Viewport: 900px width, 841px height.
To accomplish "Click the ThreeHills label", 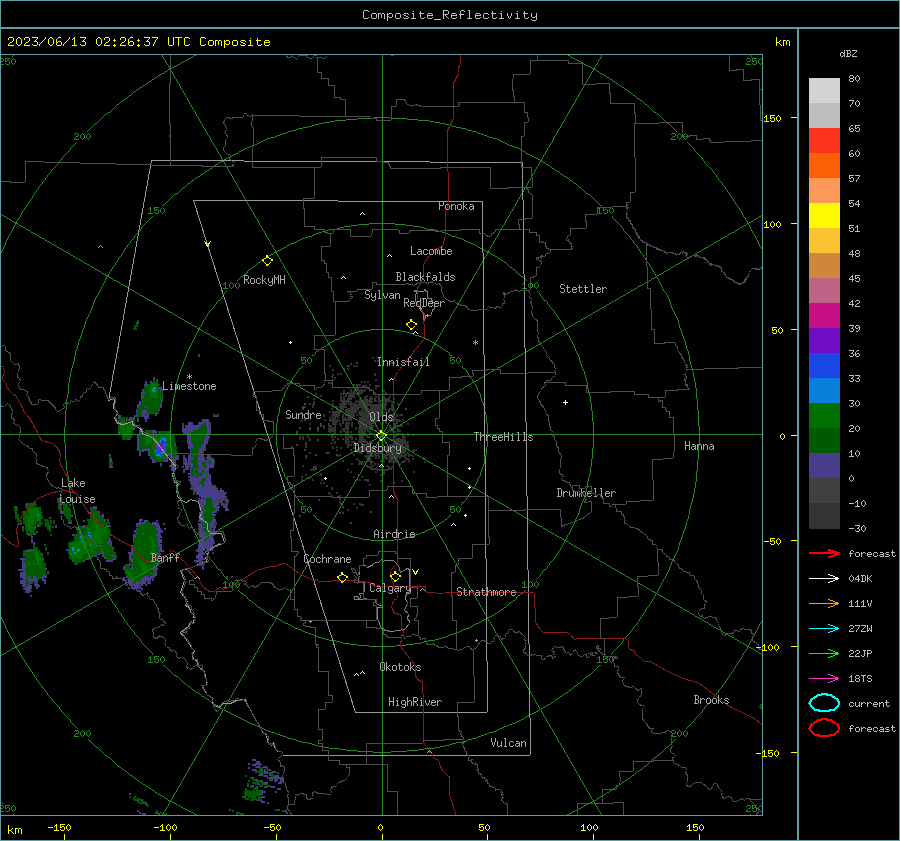I will click(x=503, y=437).
